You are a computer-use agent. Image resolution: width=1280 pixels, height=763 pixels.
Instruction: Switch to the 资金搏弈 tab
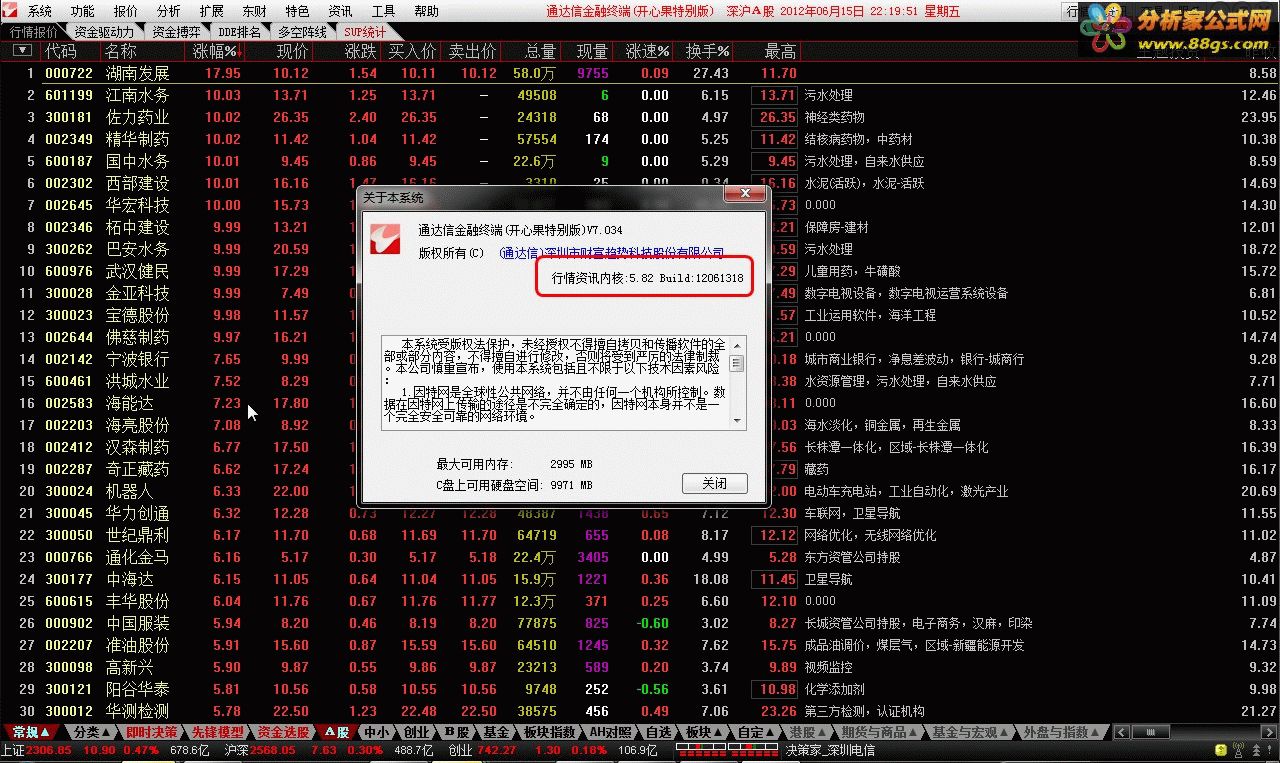pos(176,32)
